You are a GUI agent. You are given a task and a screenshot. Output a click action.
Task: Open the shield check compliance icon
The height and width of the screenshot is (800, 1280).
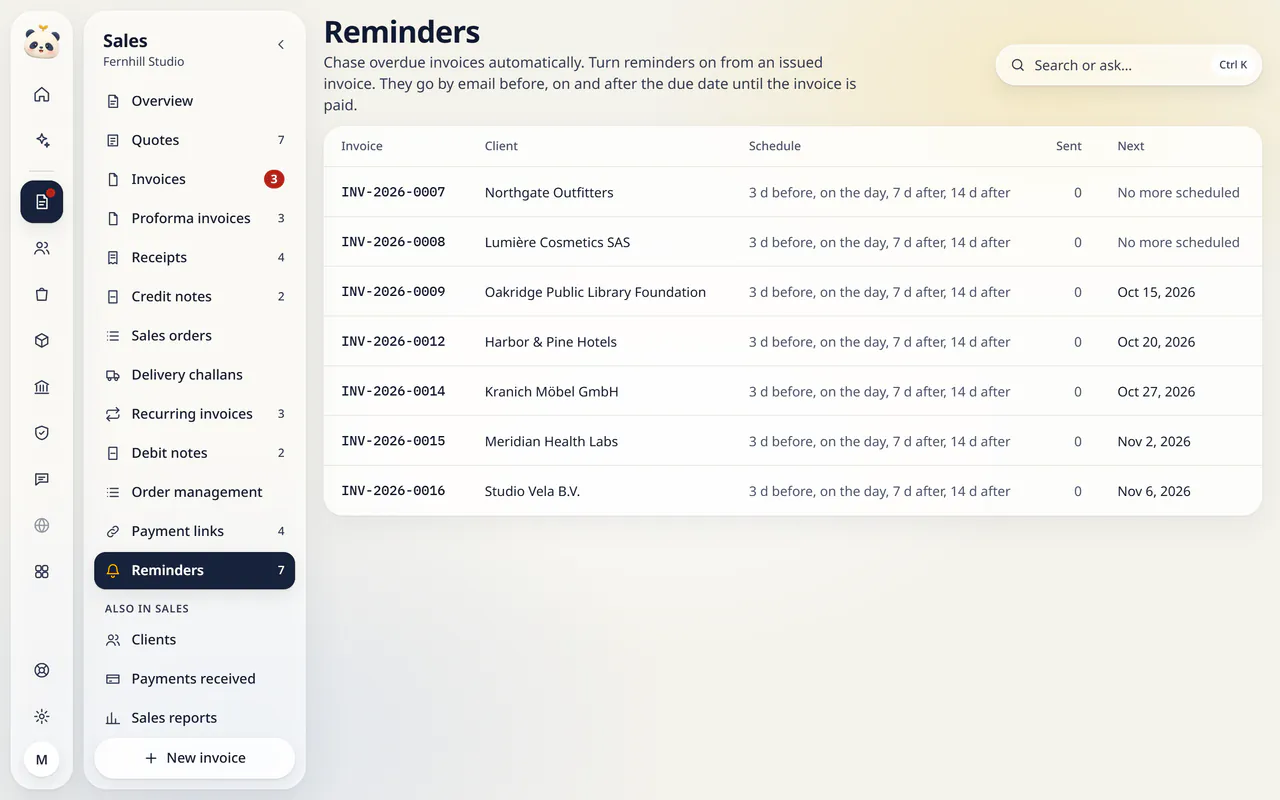(x=42, y=433)
